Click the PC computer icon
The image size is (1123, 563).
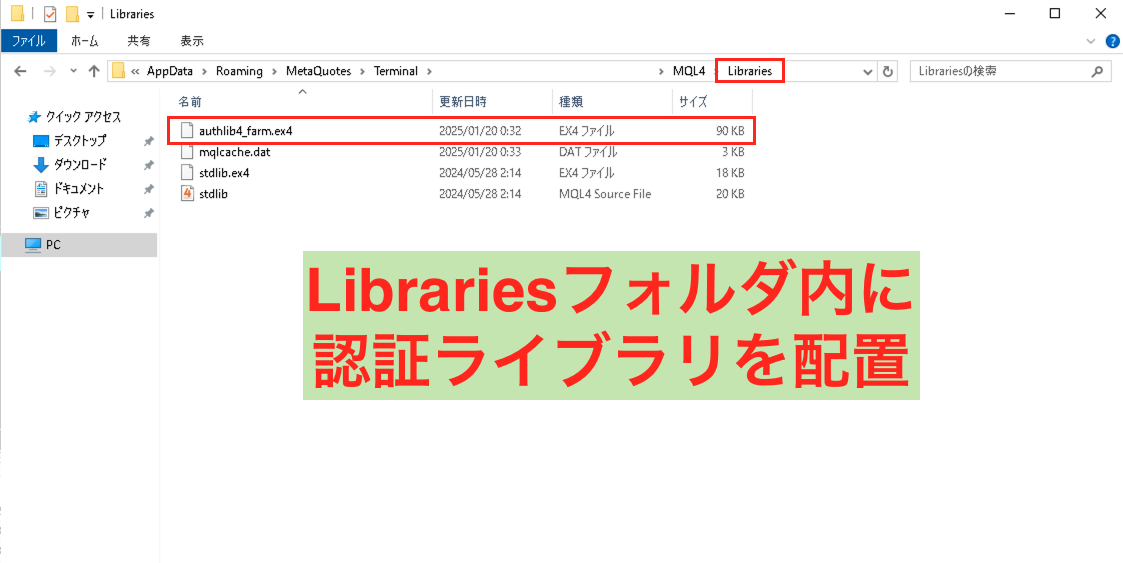tap(33, 245)
